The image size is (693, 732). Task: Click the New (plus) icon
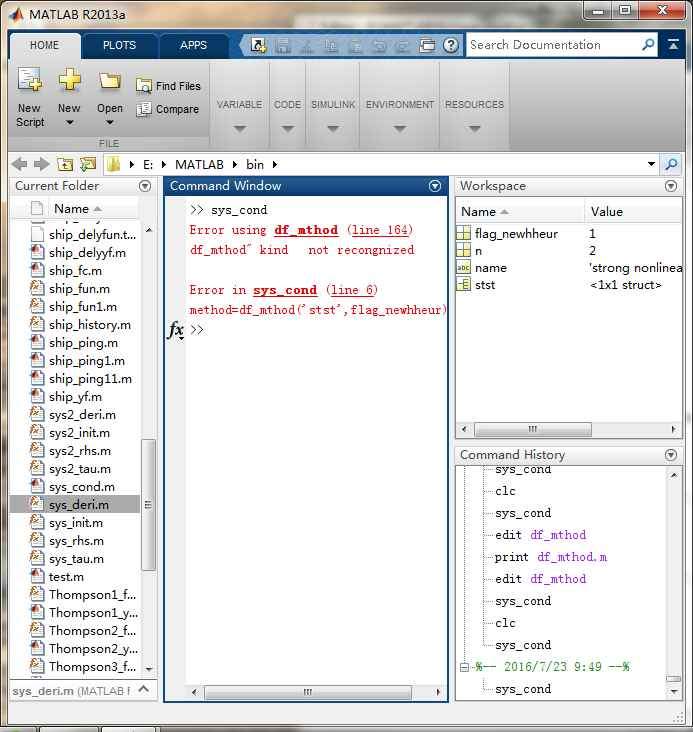[x=69, y=79]
